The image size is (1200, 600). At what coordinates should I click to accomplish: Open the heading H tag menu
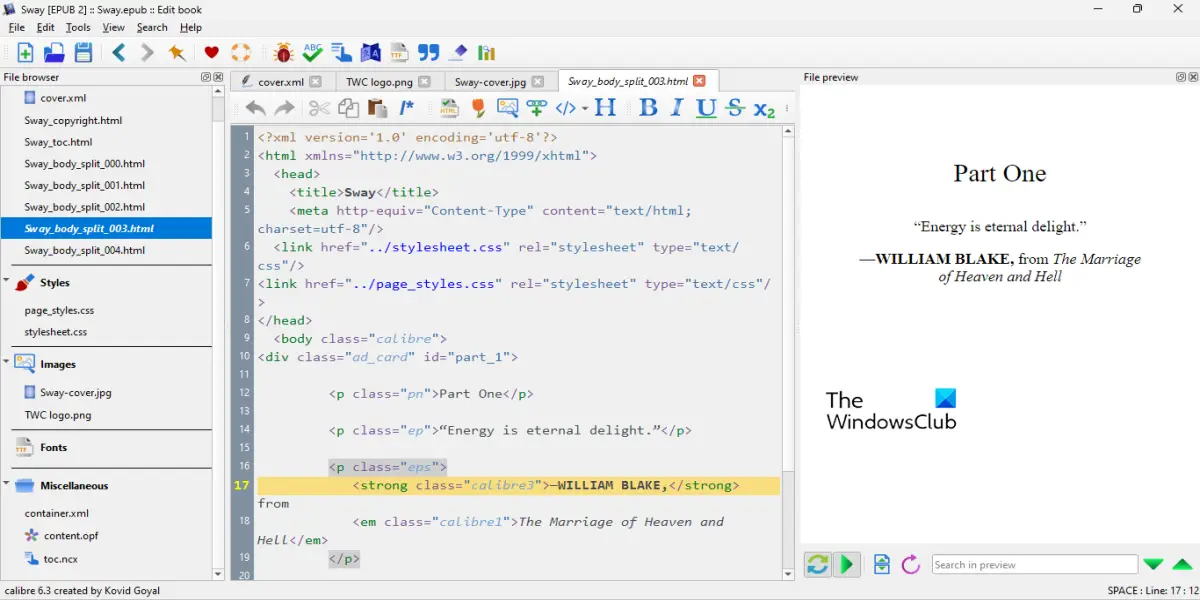[605, 108]
